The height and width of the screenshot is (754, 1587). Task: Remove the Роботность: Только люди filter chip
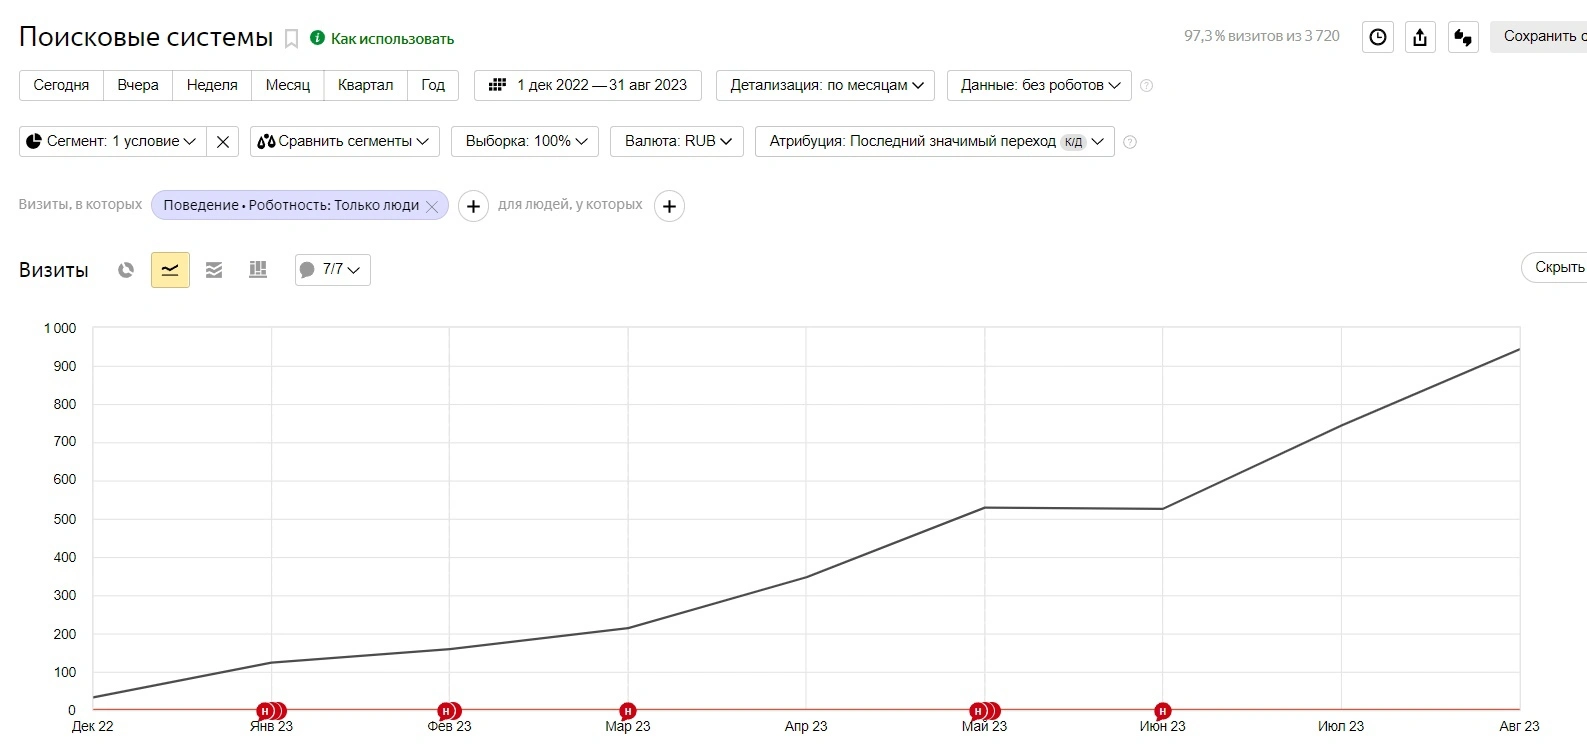coord(432,206)
